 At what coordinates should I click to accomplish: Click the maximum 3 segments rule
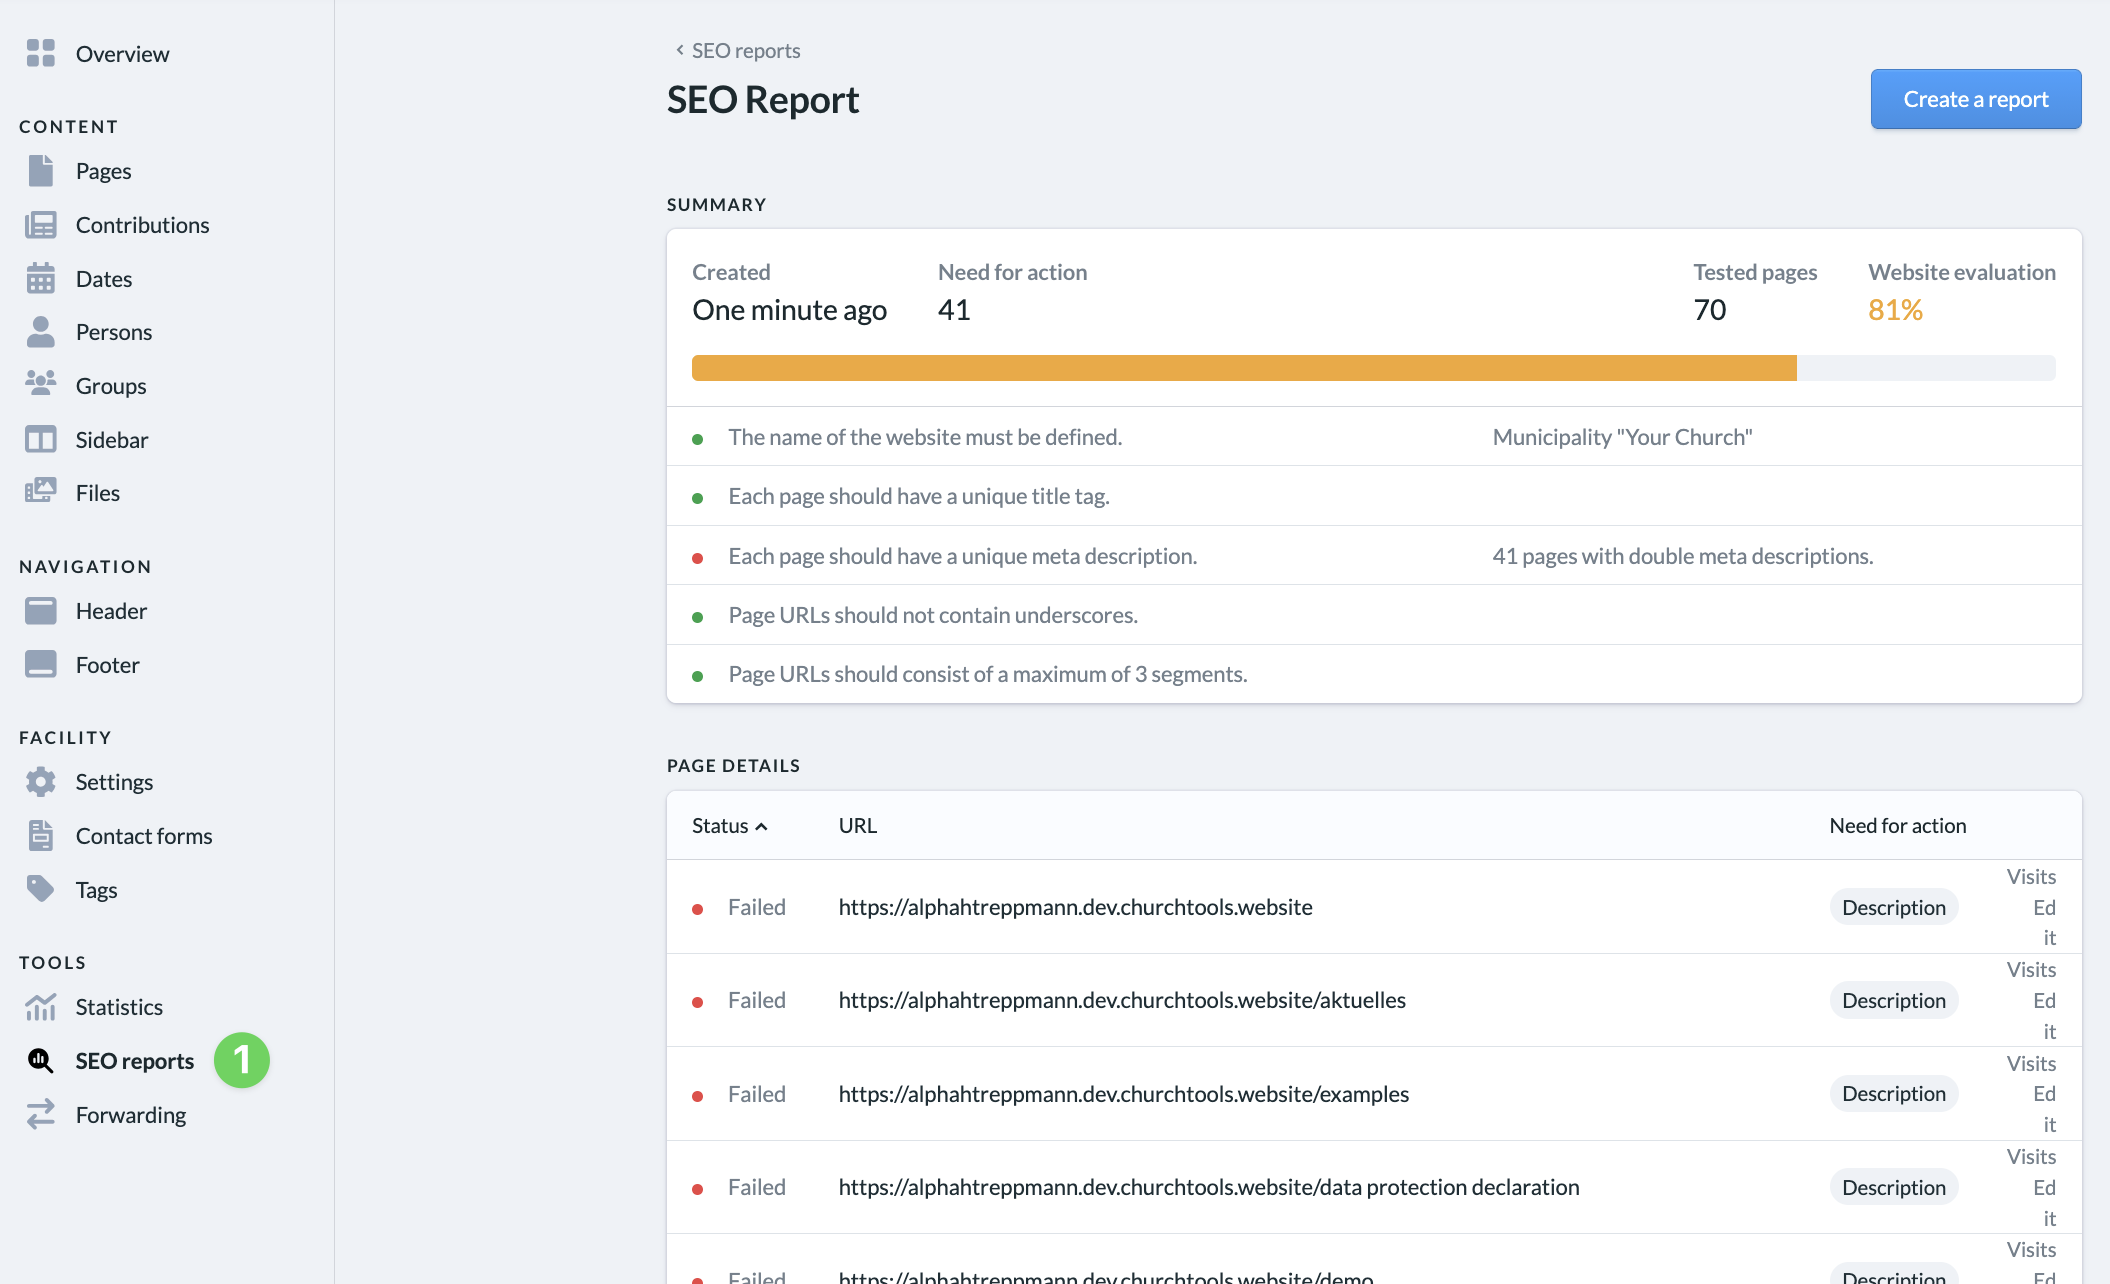click(988, 674)
